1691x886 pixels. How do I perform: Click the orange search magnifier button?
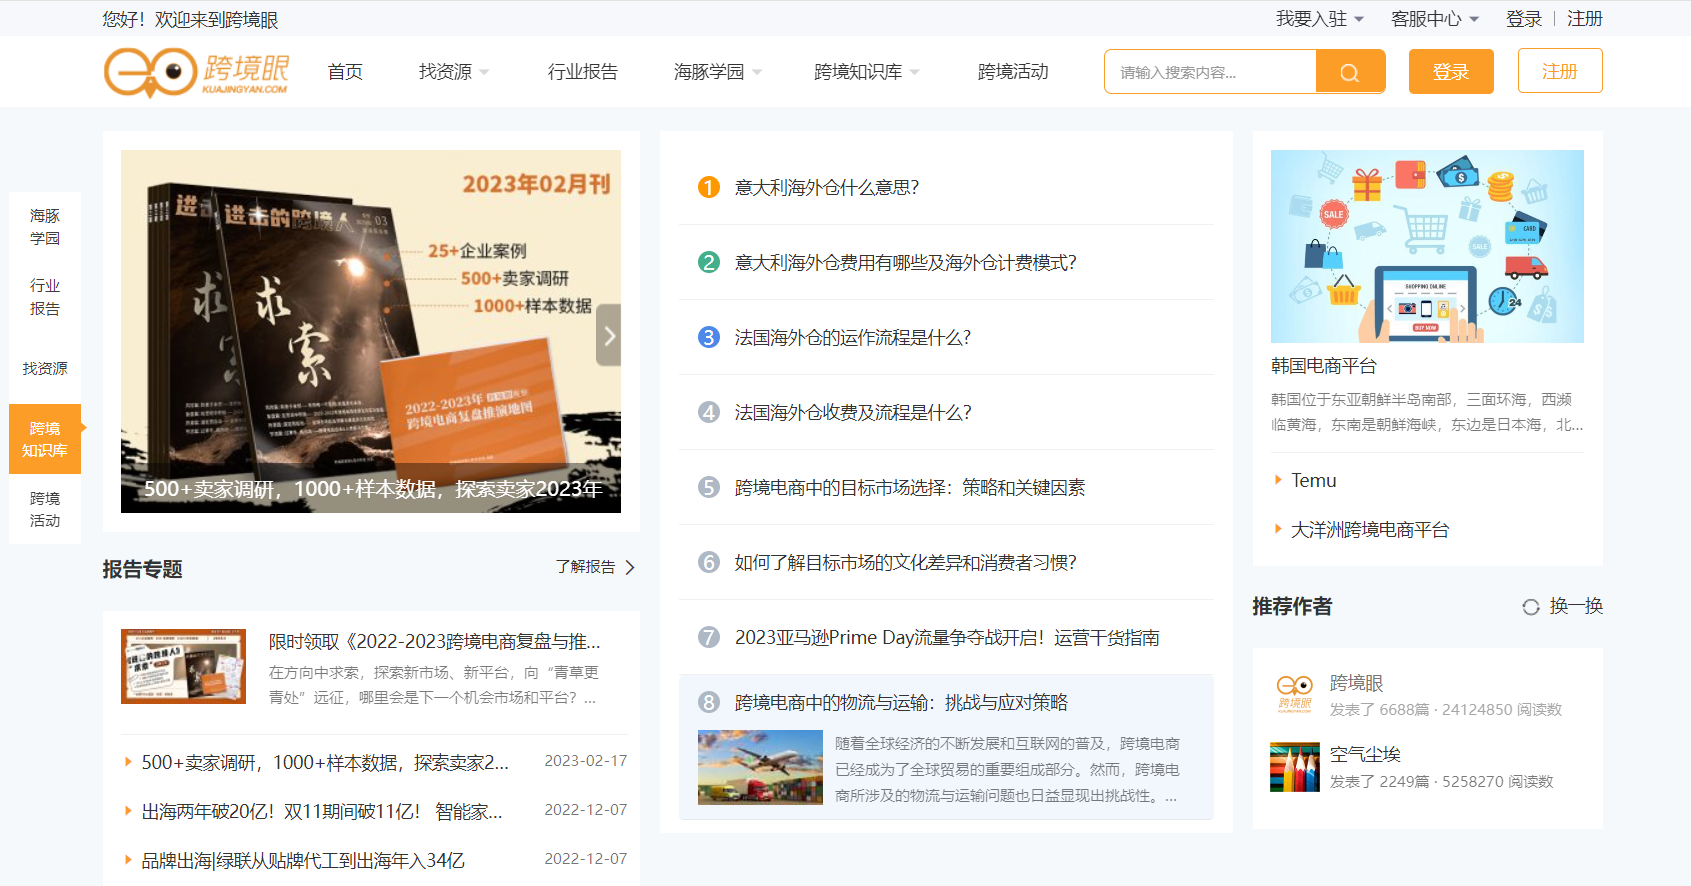pos(1350,72)
